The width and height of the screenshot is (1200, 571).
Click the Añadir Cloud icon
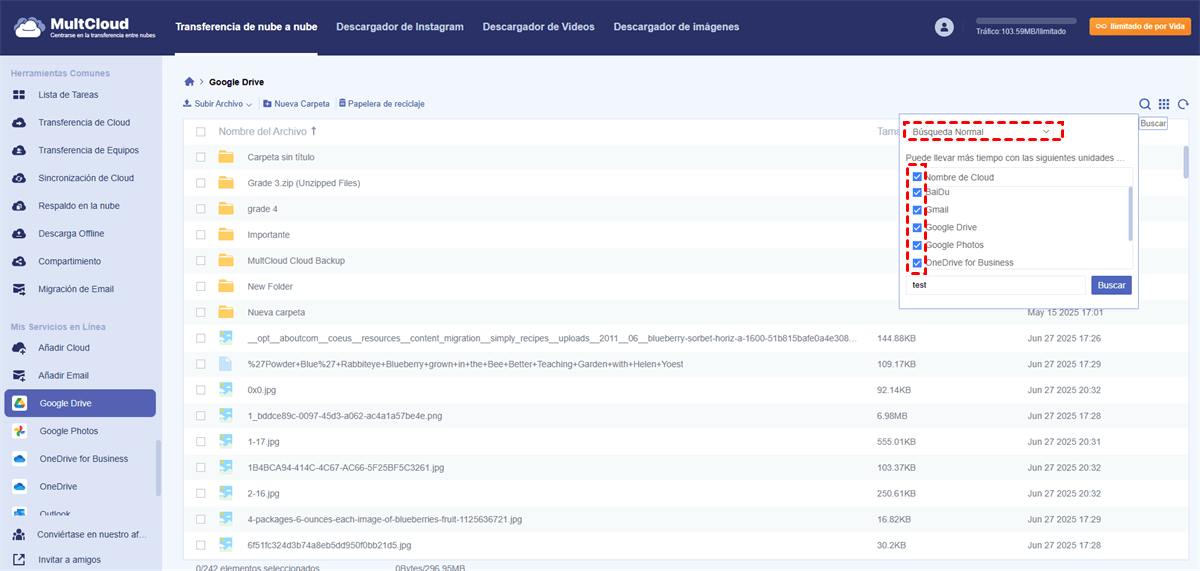pyautogui.click(x=19, y=348)
